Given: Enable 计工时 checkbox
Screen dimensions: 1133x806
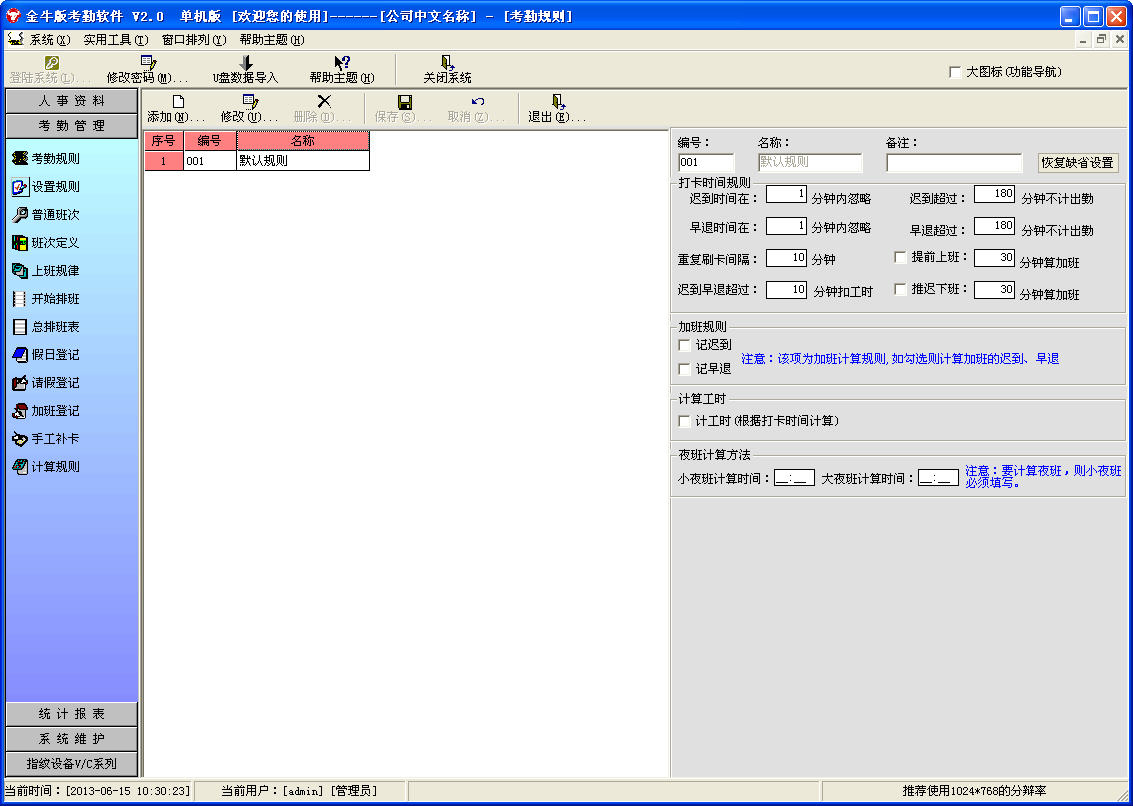Looking at the screenshot, I should coord(684,421).
